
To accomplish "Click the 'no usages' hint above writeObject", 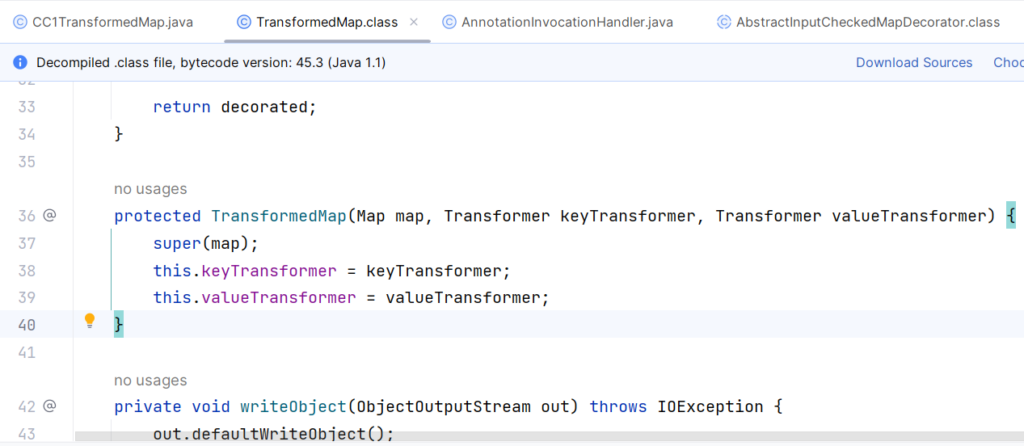I will pos(150,380).
